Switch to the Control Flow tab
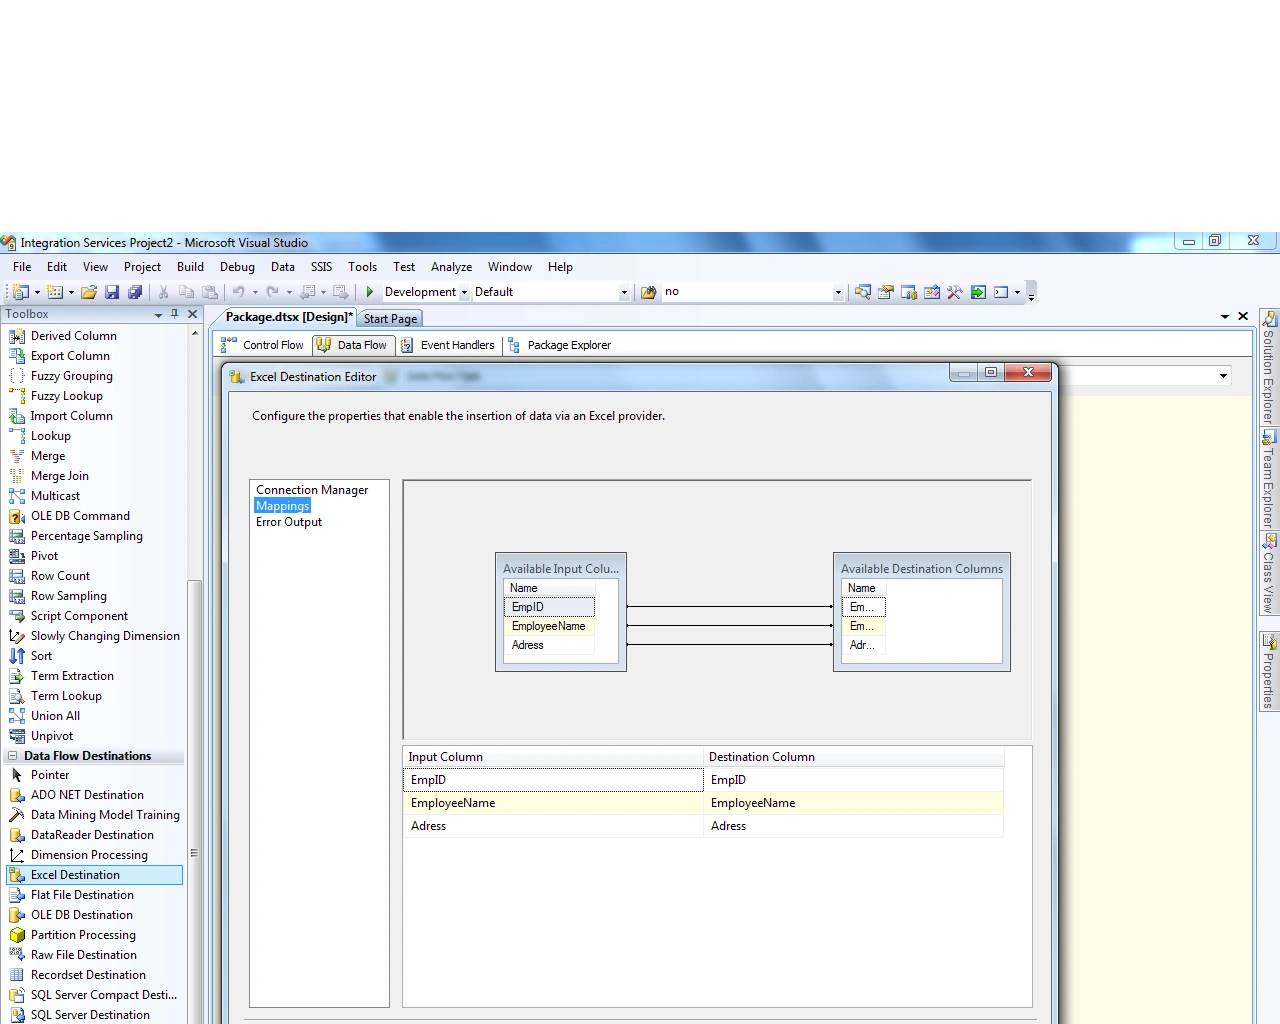The image size is (1280, 1024). pyautogui.click(x=263, y=345)
